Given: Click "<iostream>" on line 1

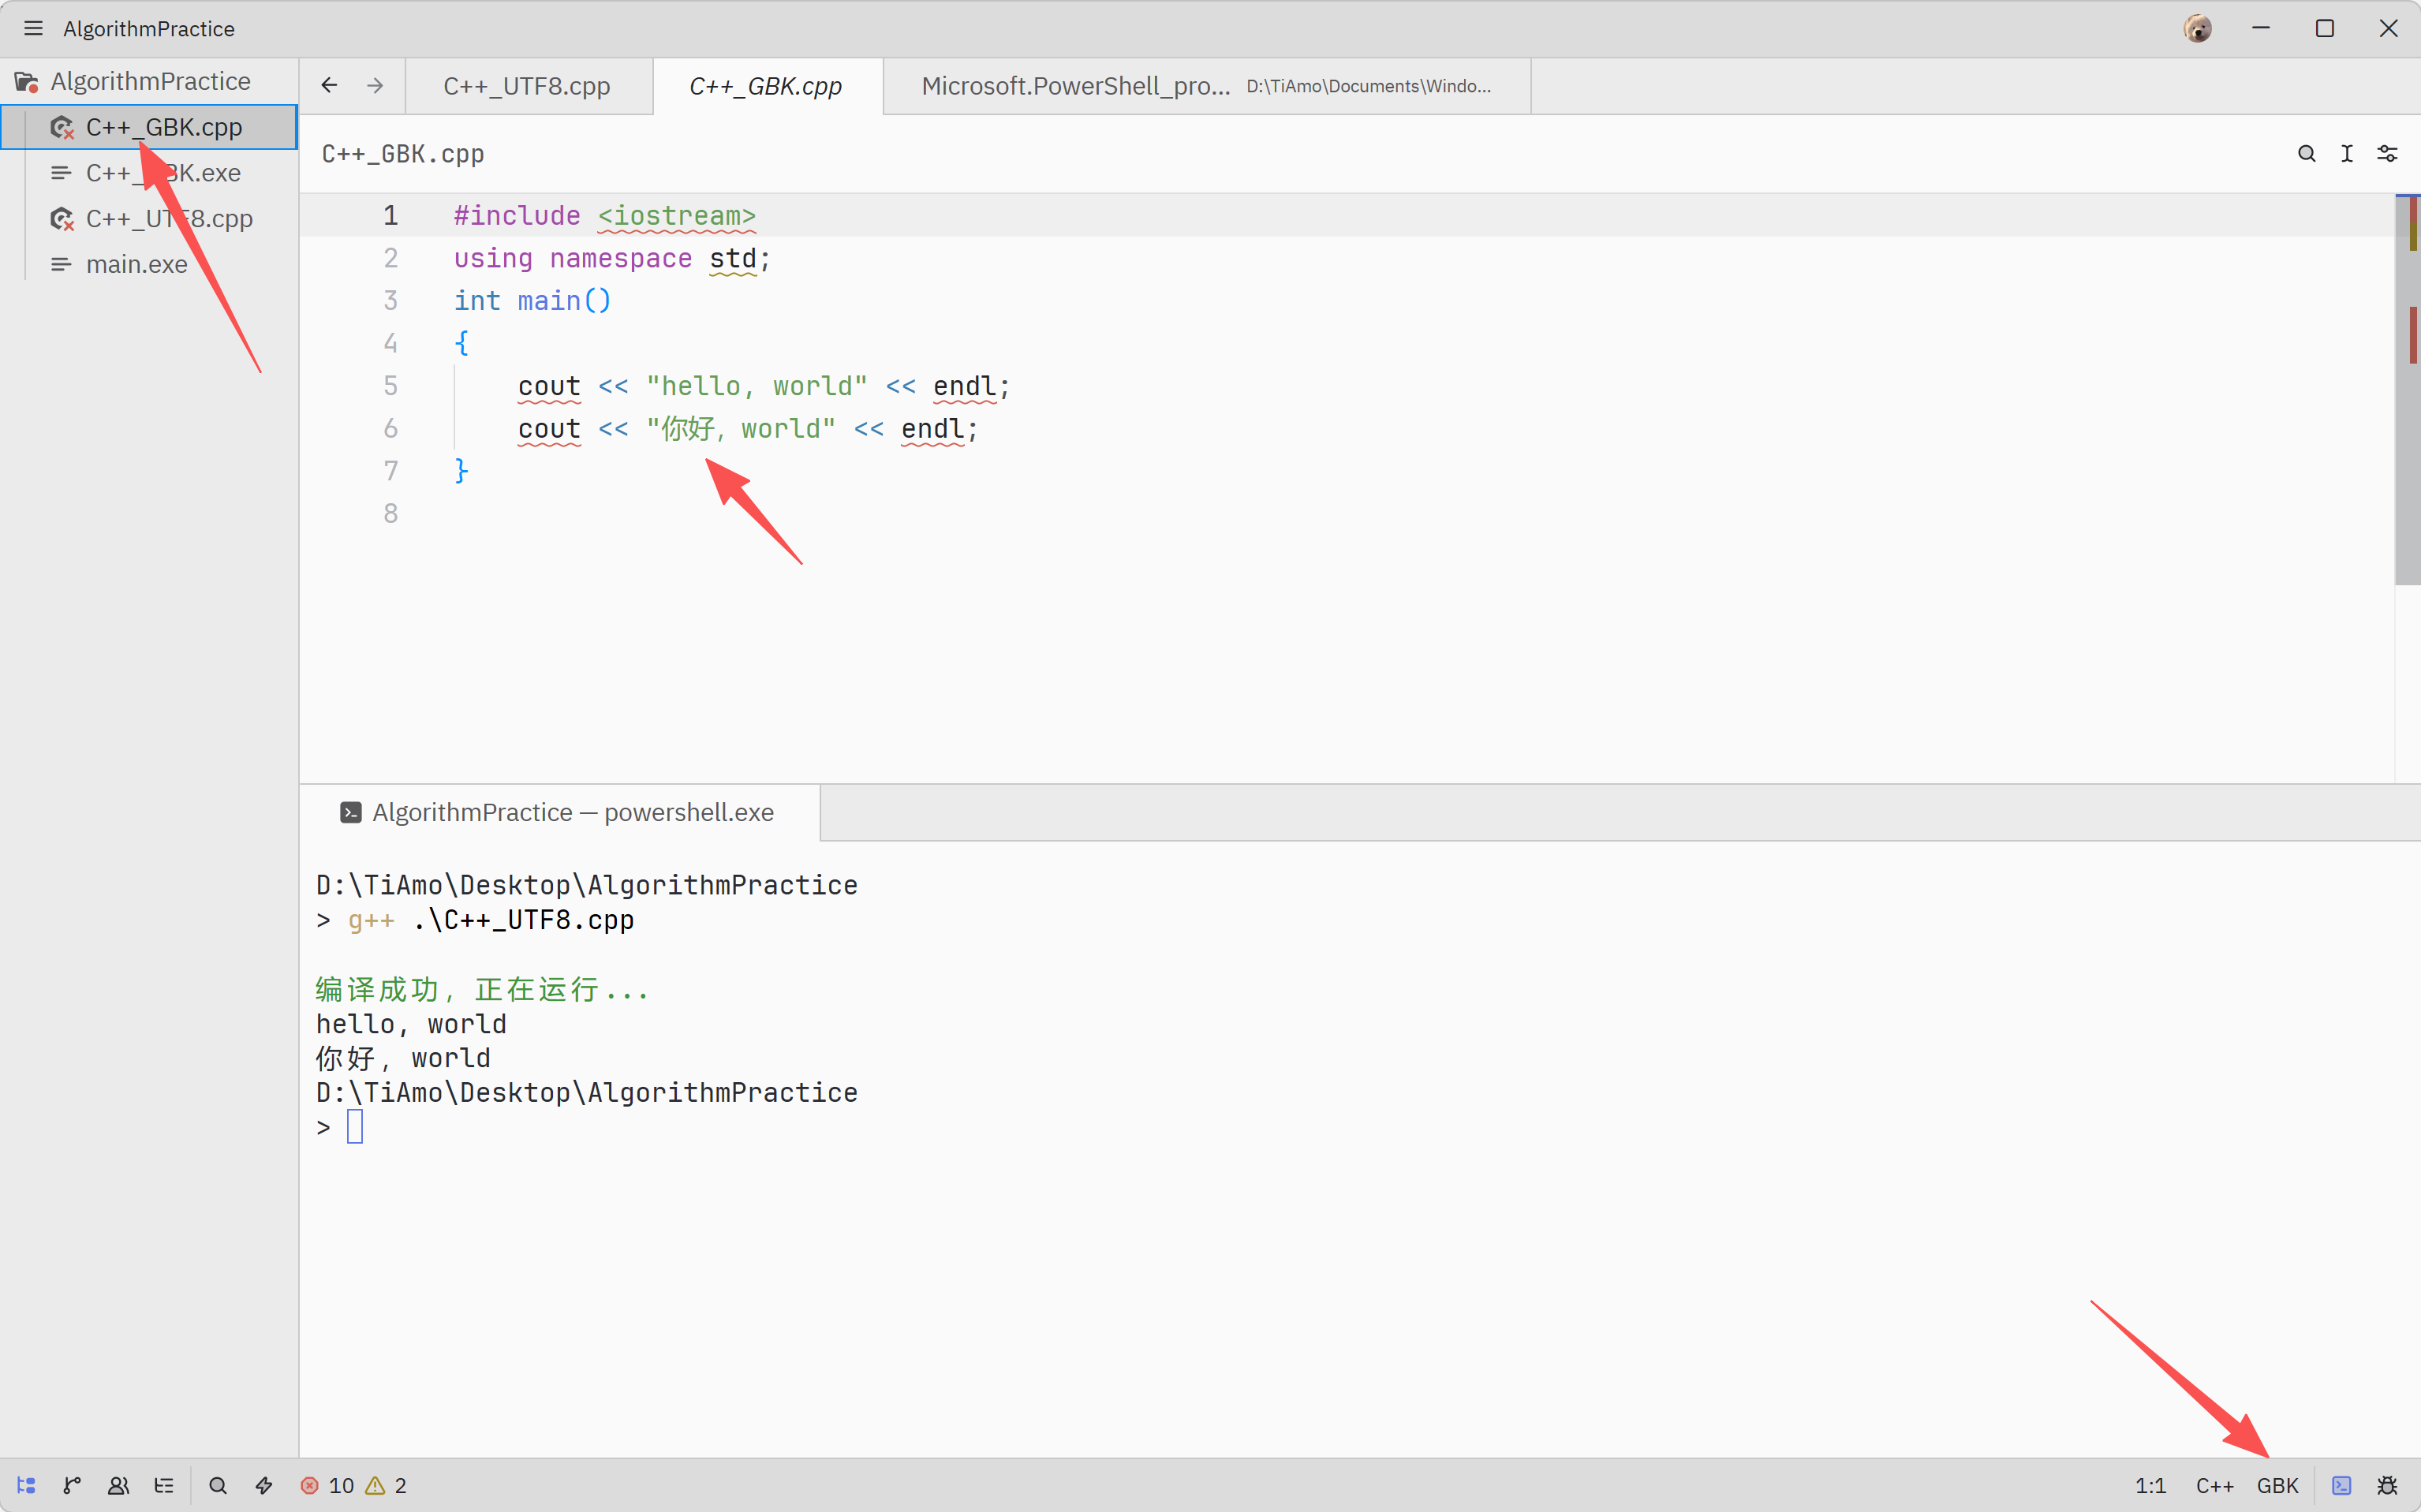Looking at the screenshot, I should [x=677, y=216].
